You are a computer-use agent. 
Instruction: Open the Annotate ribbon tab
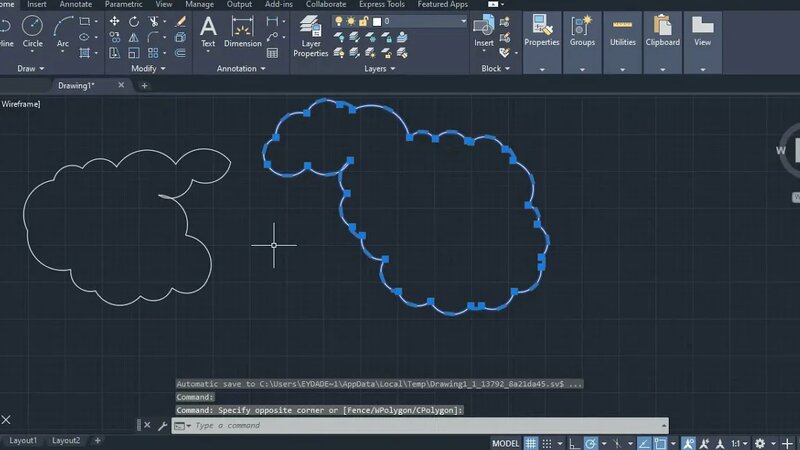tap(76, 4)
